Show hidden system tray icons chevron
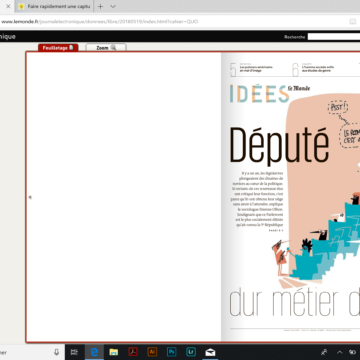The width and height of the screenshot is (360, 360). pos(339,352)
